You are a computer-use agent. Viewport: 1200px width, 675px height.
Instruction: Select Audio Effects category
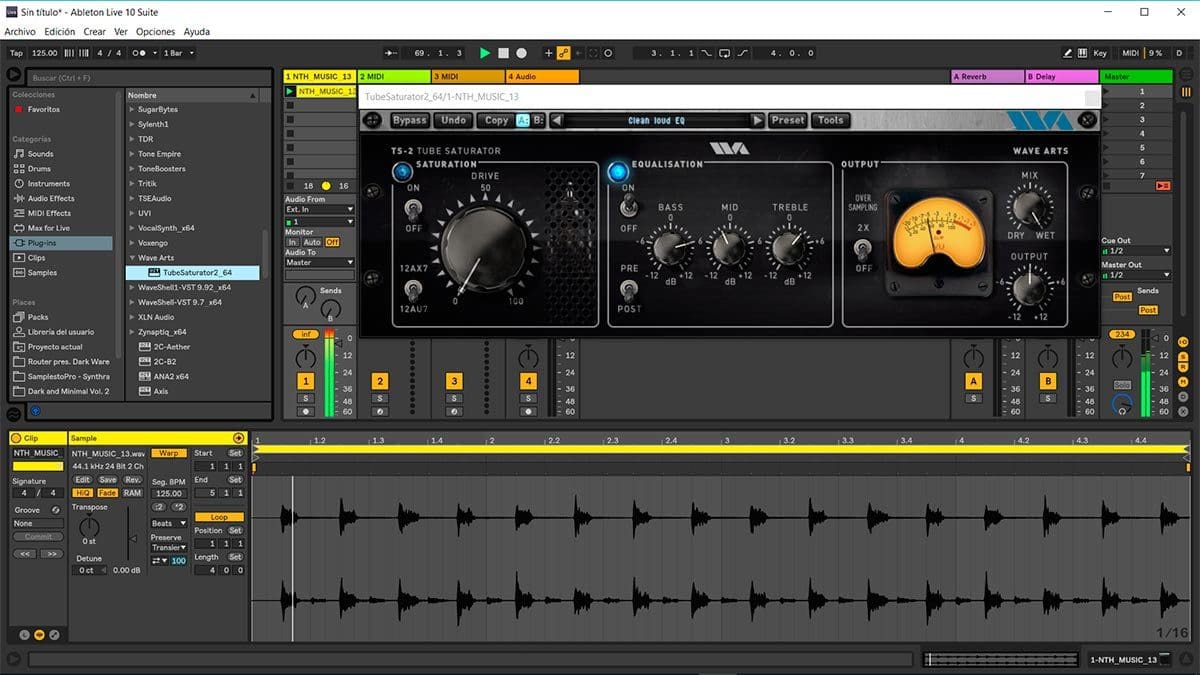click(x=50, y=198)
